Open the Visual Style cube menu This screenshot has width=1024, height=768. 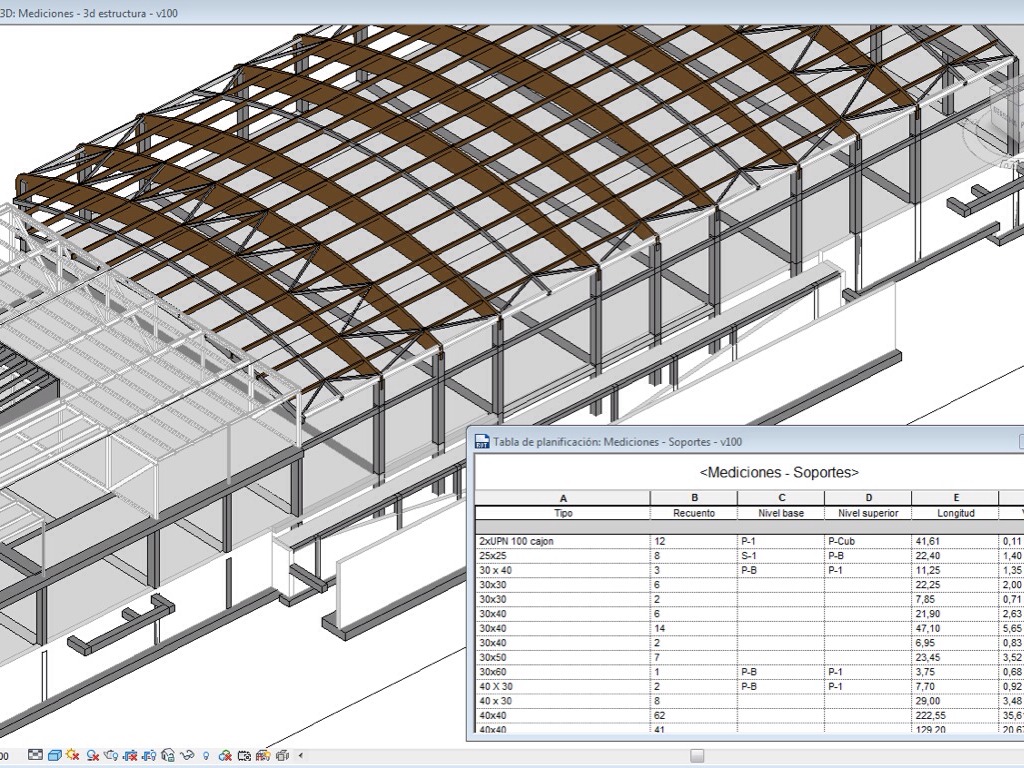point(55,755)
